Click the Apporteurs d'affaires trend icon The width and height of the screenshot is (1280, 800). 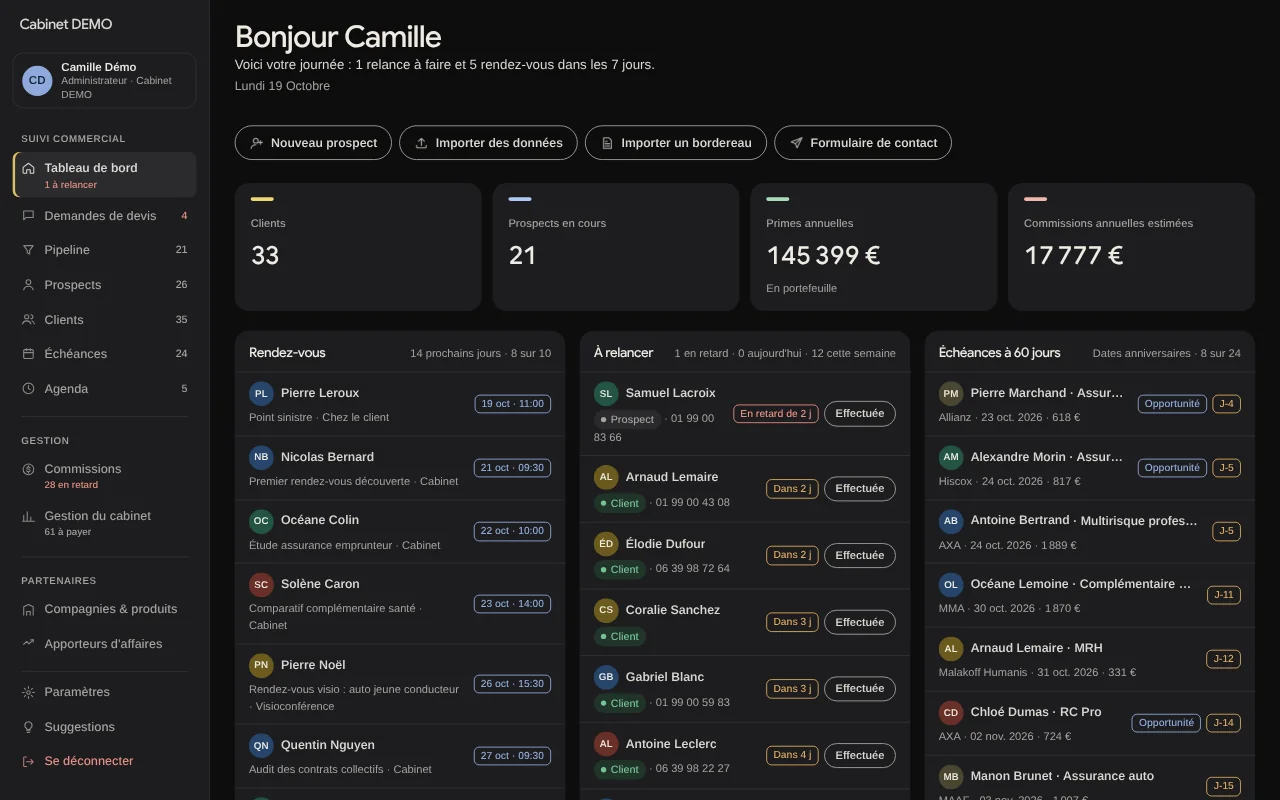(28, 644)
